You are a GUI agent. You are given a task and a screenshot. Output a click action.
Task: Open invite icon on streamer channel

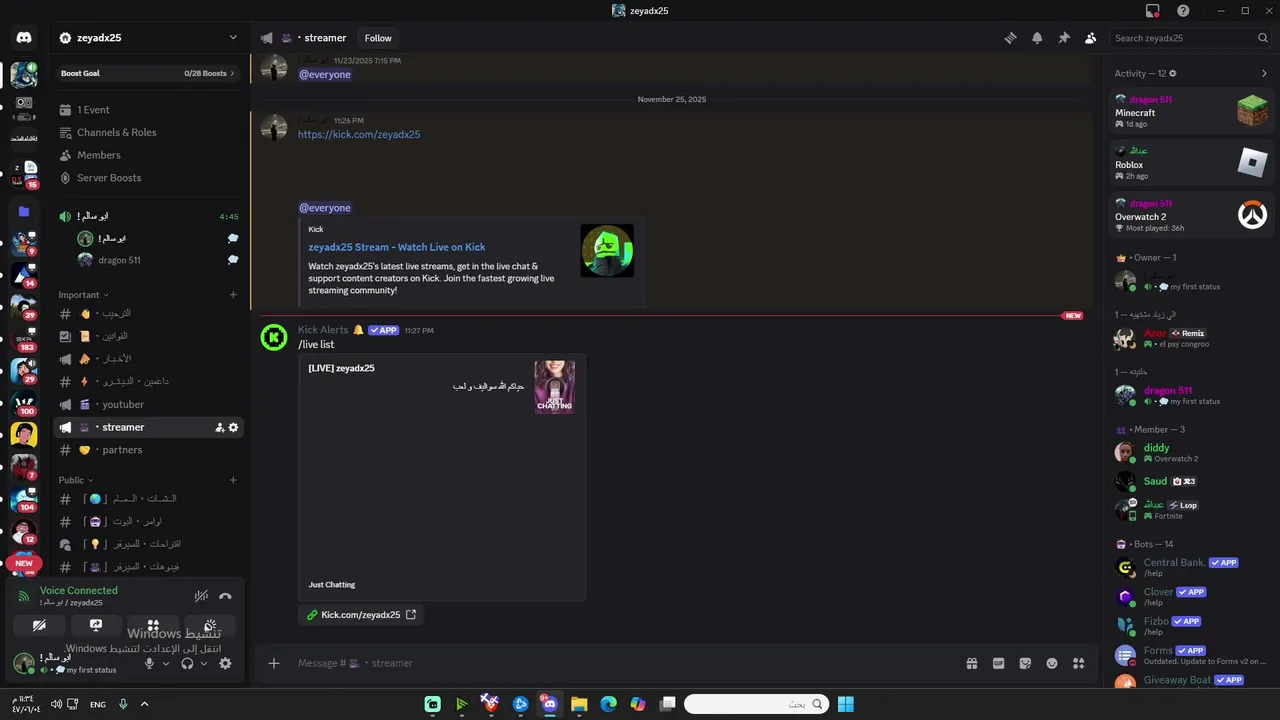pos(219,427)
